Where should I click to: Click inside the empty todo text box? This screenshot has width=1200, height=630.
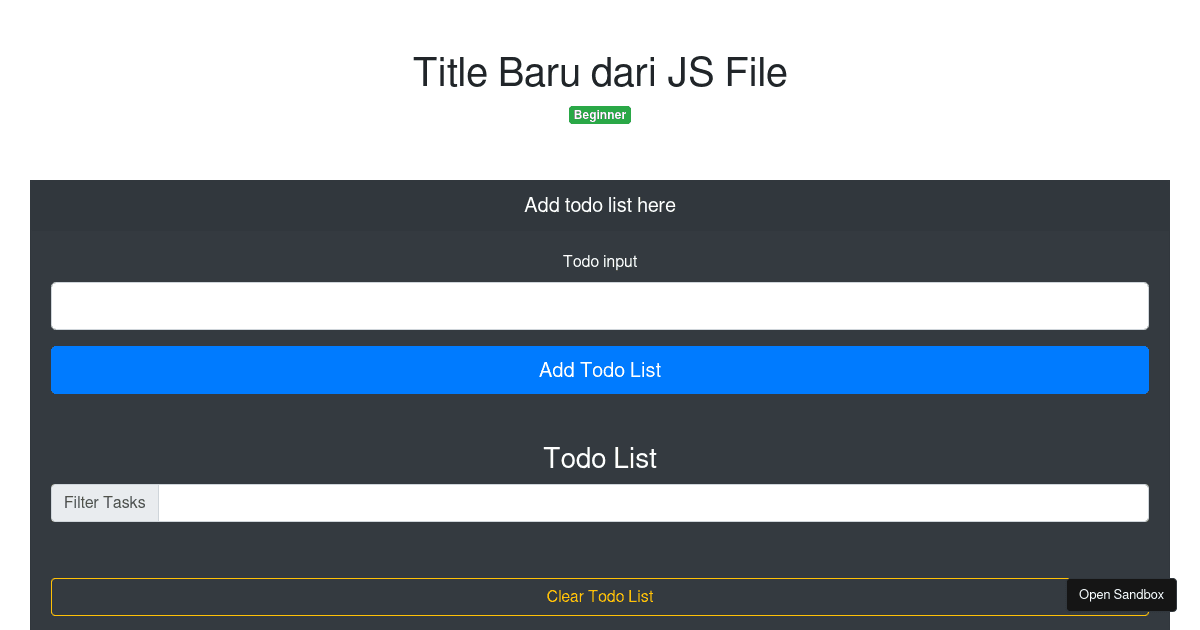pos(599,305)
